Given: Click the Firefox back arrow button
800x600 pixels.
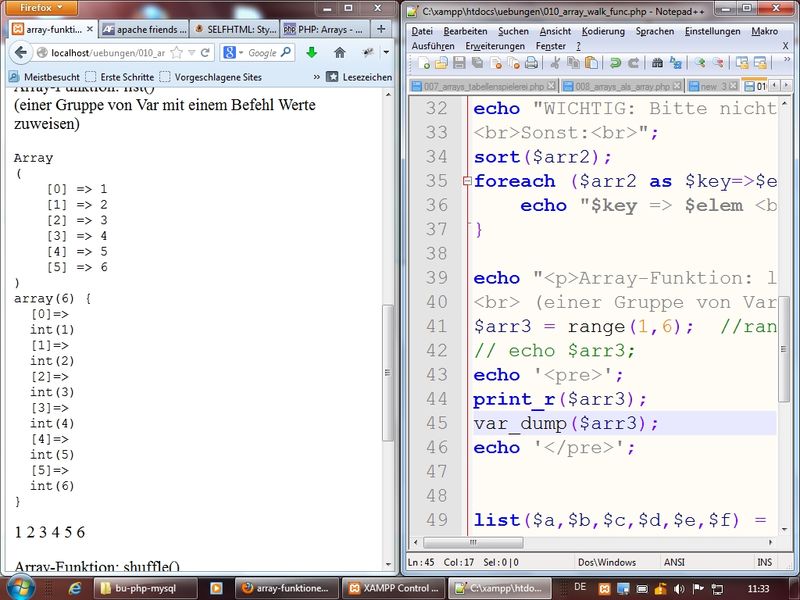Looking at the screenshot, I should pos(21,52).
